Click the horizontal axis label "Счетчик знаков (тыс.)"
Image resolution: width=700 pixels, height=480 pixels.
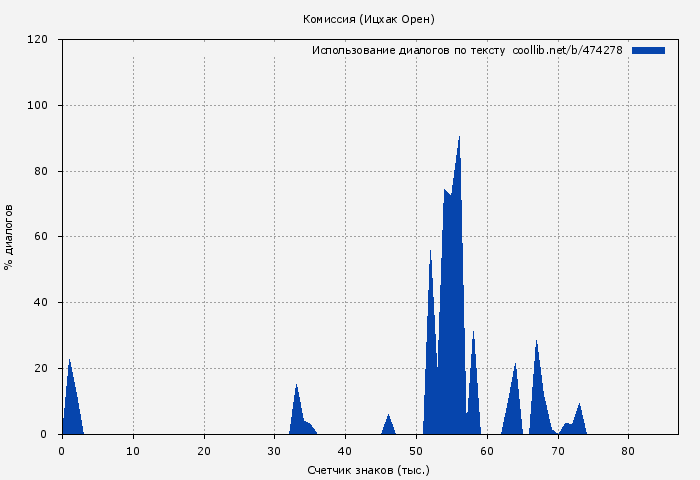tap(368, 469)
